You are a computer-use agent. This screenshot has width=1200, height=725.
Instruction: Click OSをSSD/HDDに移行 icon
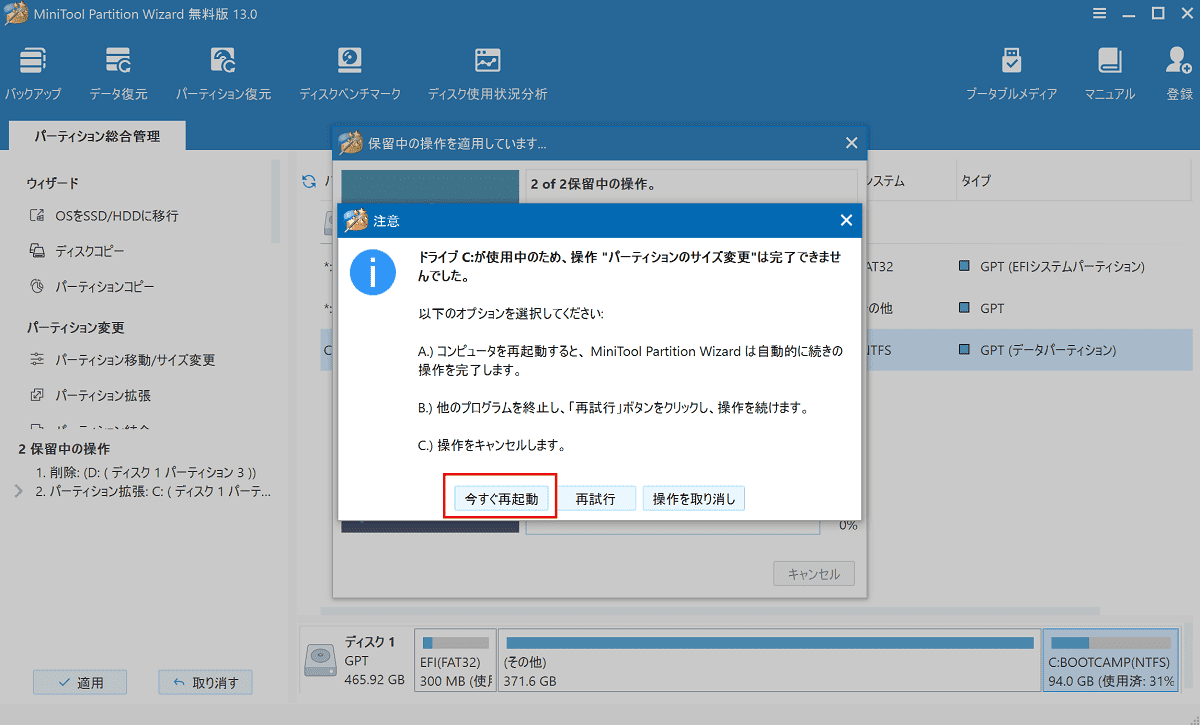click(37, 216)
